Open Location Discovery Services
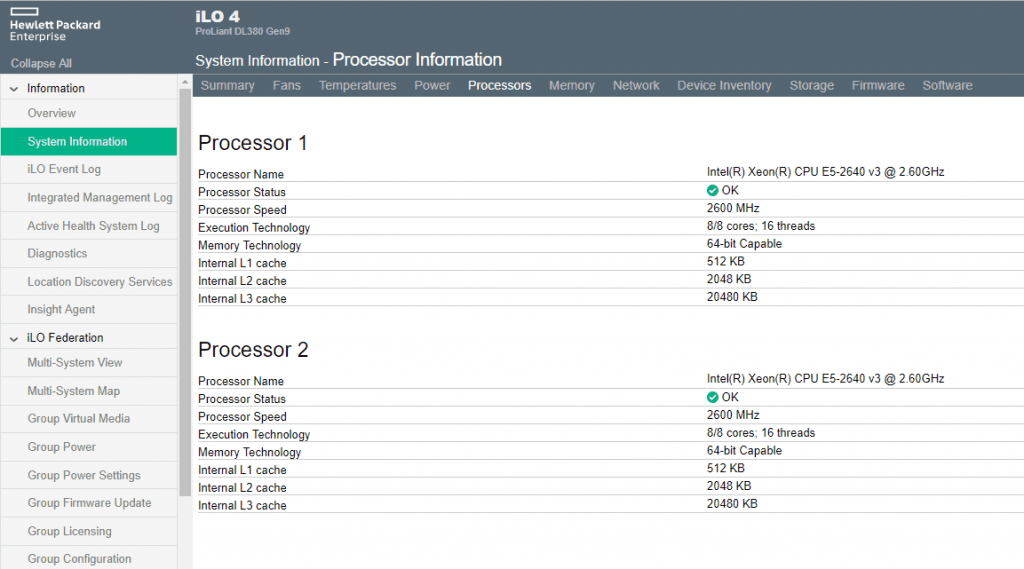This screenshot has width=1024, height=569. (89, 282)
